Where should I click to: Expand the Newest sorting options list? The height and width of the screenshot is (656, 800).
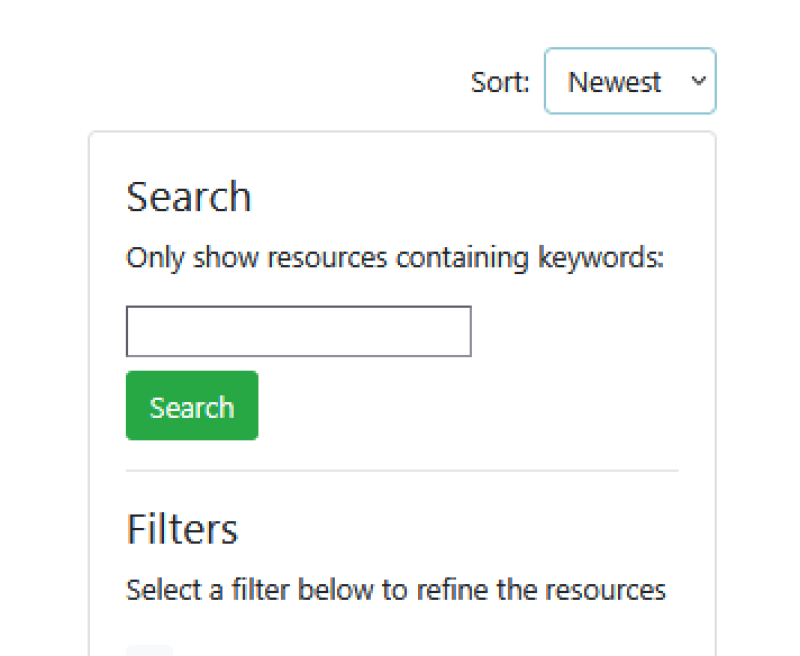(630, 81)
